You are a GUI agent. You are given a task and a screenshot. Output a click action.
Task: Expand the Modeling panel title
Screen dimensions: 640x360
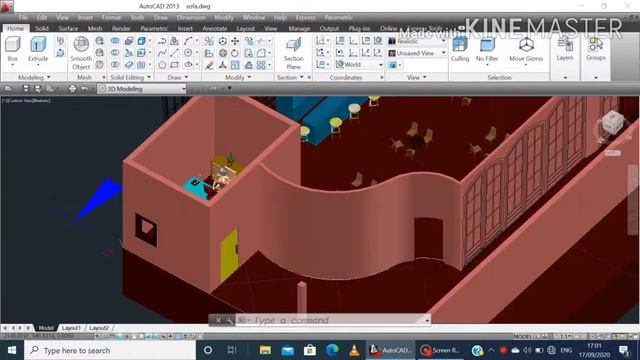[34, 77]
